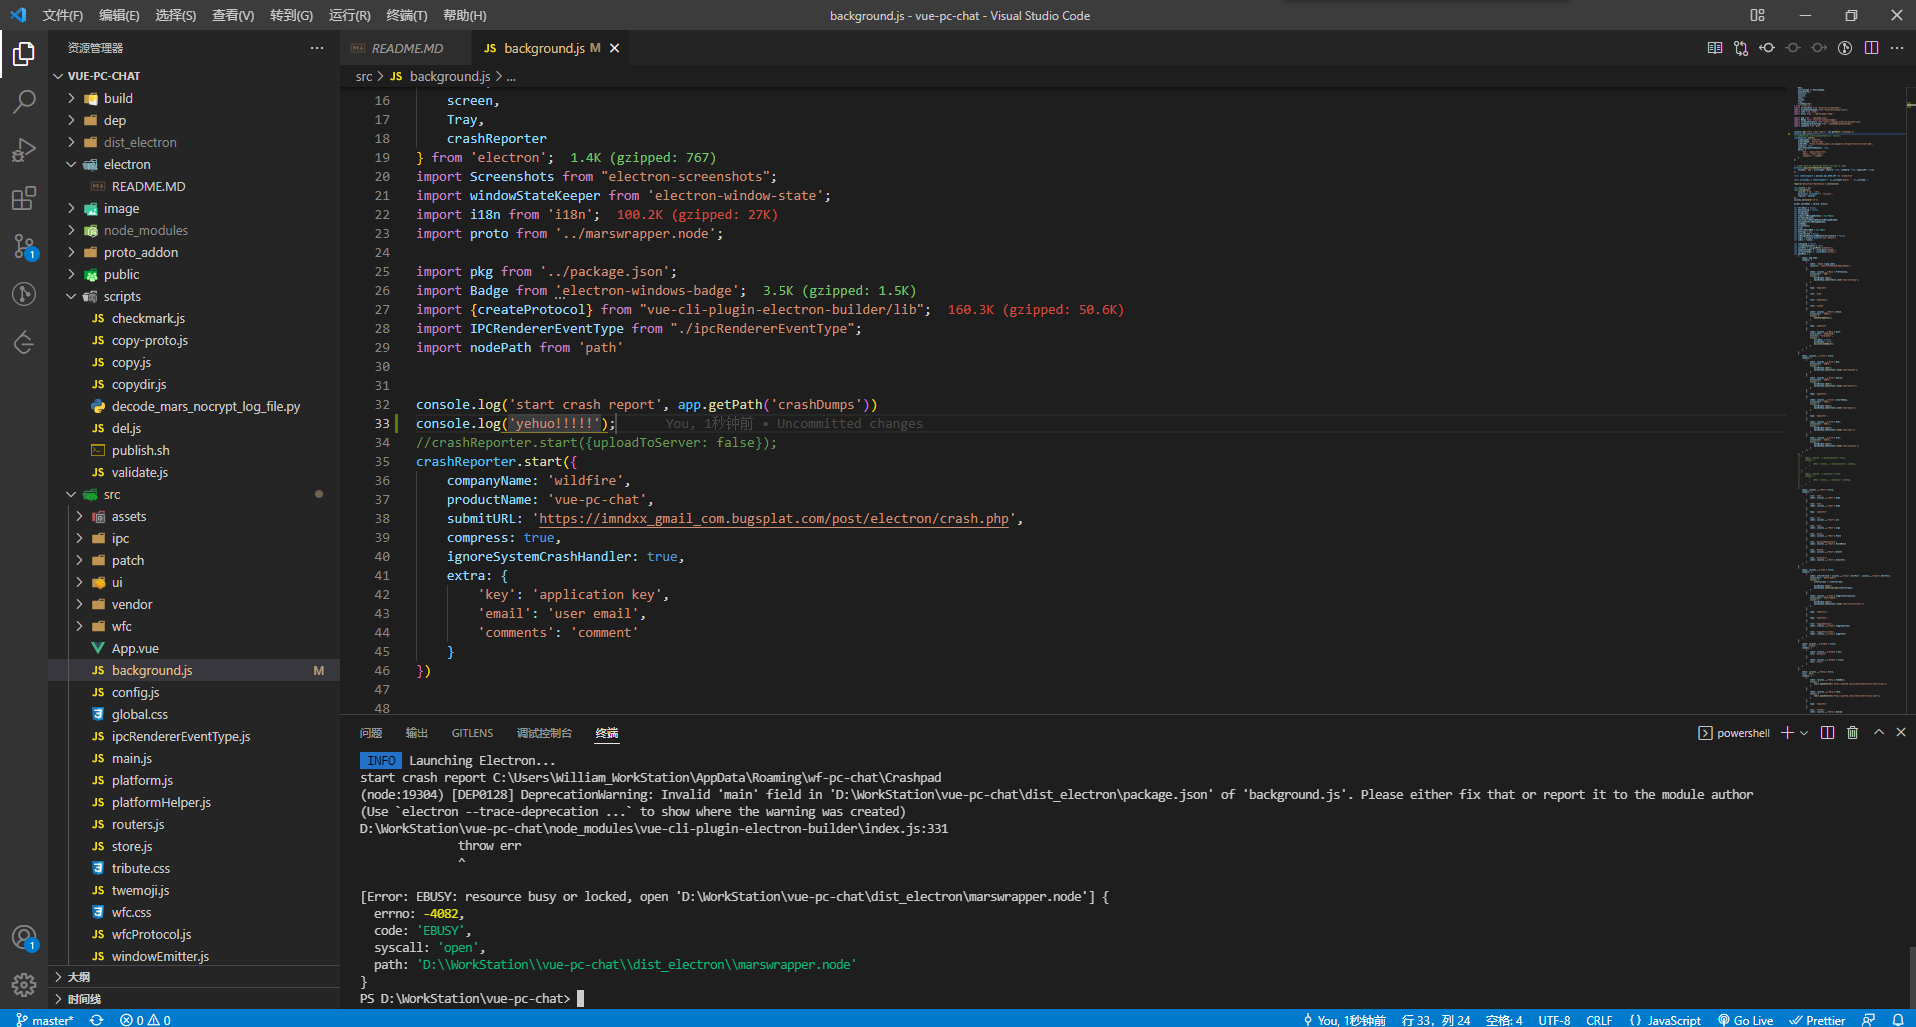Toggle the GitLens compare changes icon
Image resolution: width=1916 pixels, height=1027 pixels.
pyautogui.click(x=1742, y=47)
